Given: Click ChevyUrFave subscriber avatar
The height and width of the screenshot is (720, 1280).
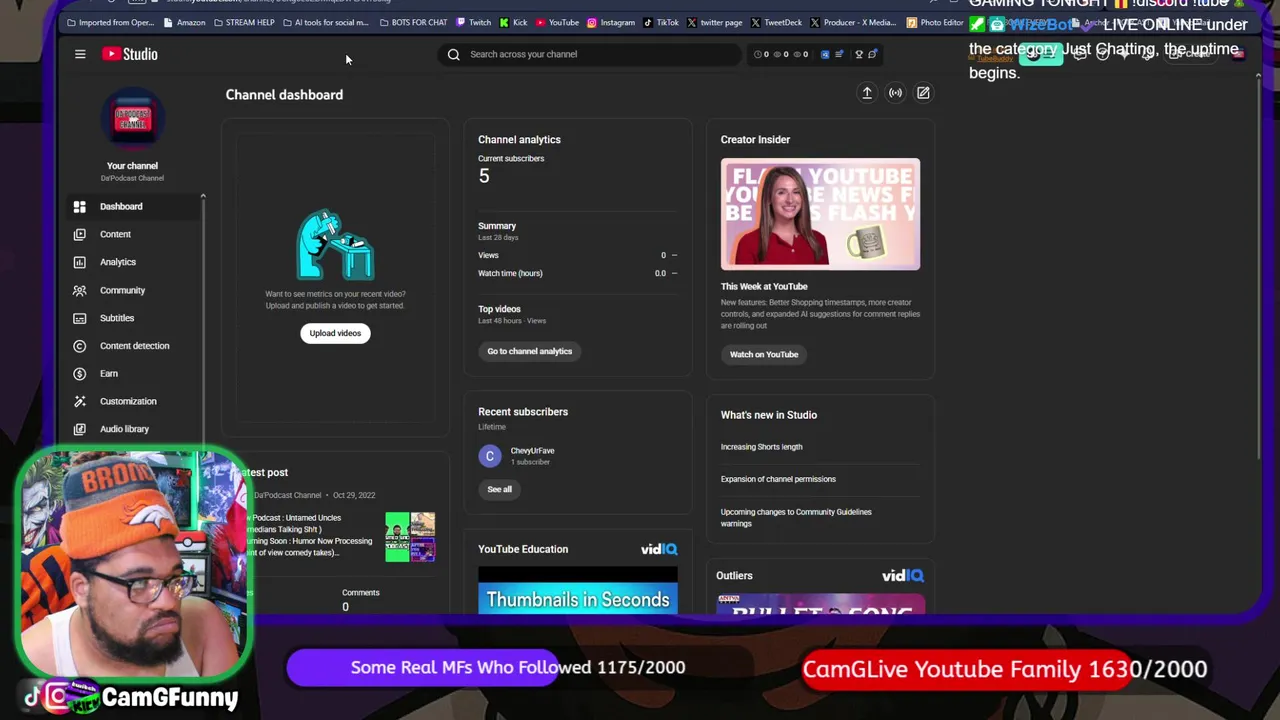Looking at the screenshot, I should tap(490, 456).
